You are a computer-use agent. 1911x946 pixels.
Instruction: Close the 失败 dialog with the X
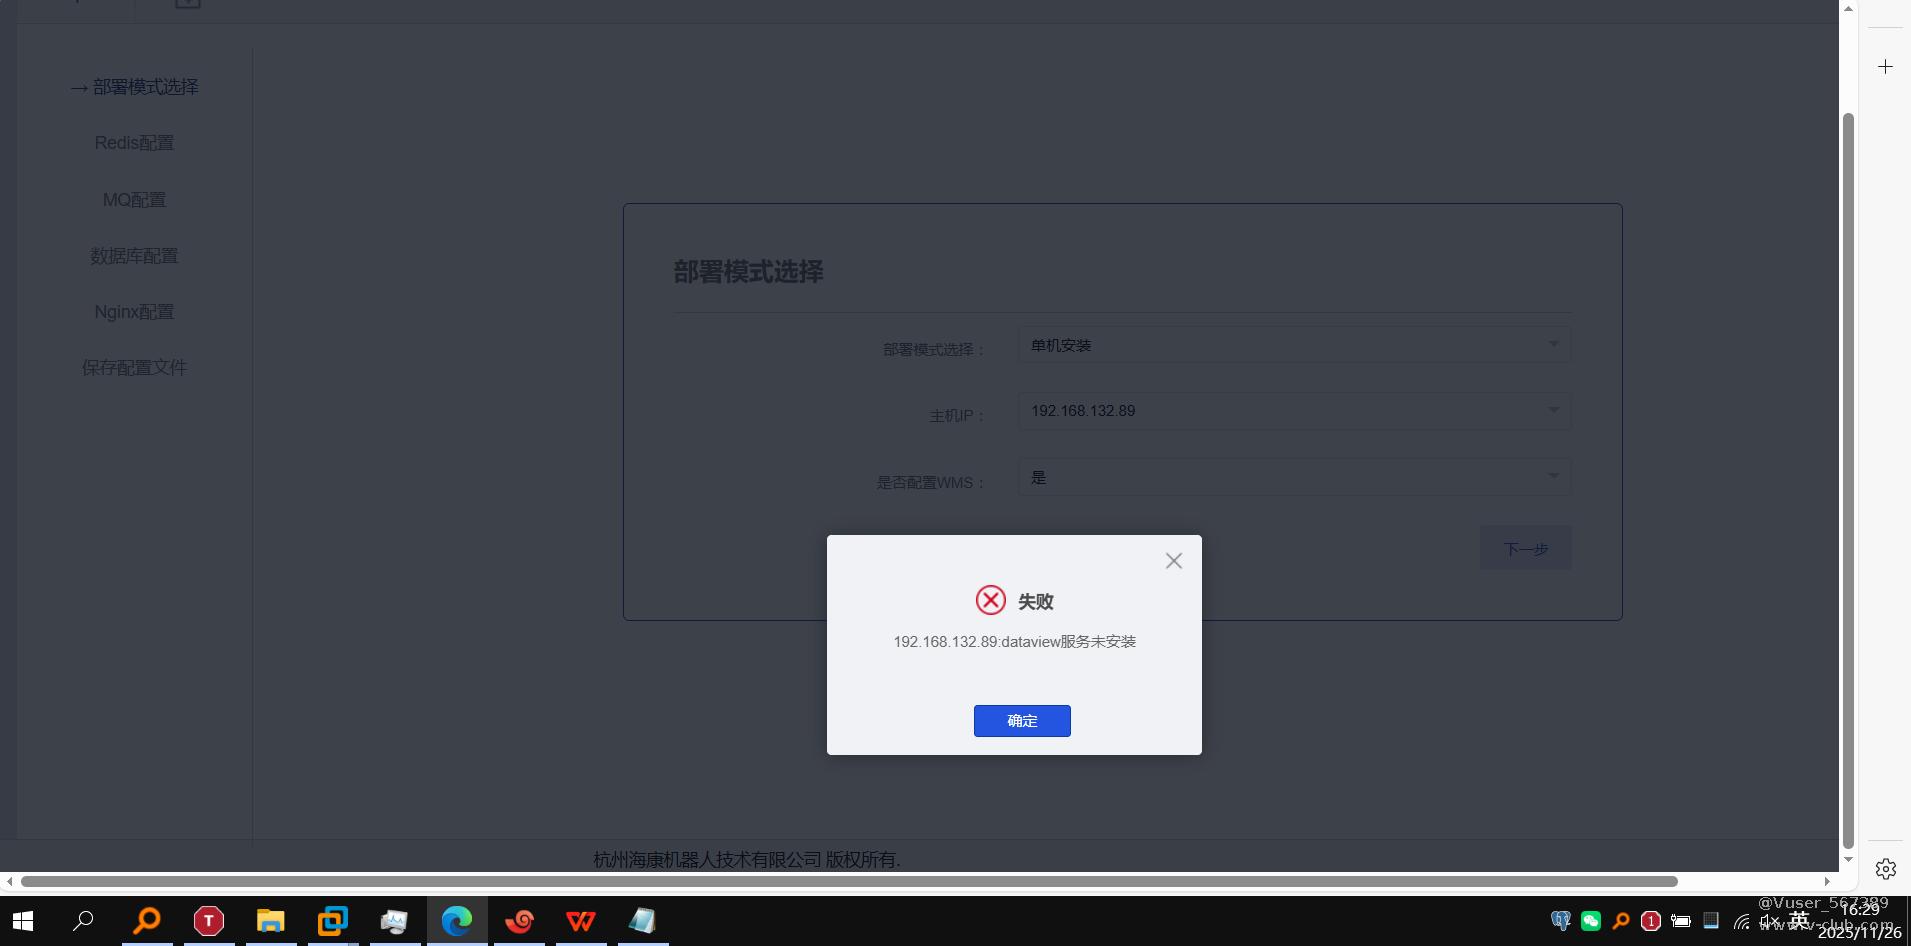[x=1174, y=561]
